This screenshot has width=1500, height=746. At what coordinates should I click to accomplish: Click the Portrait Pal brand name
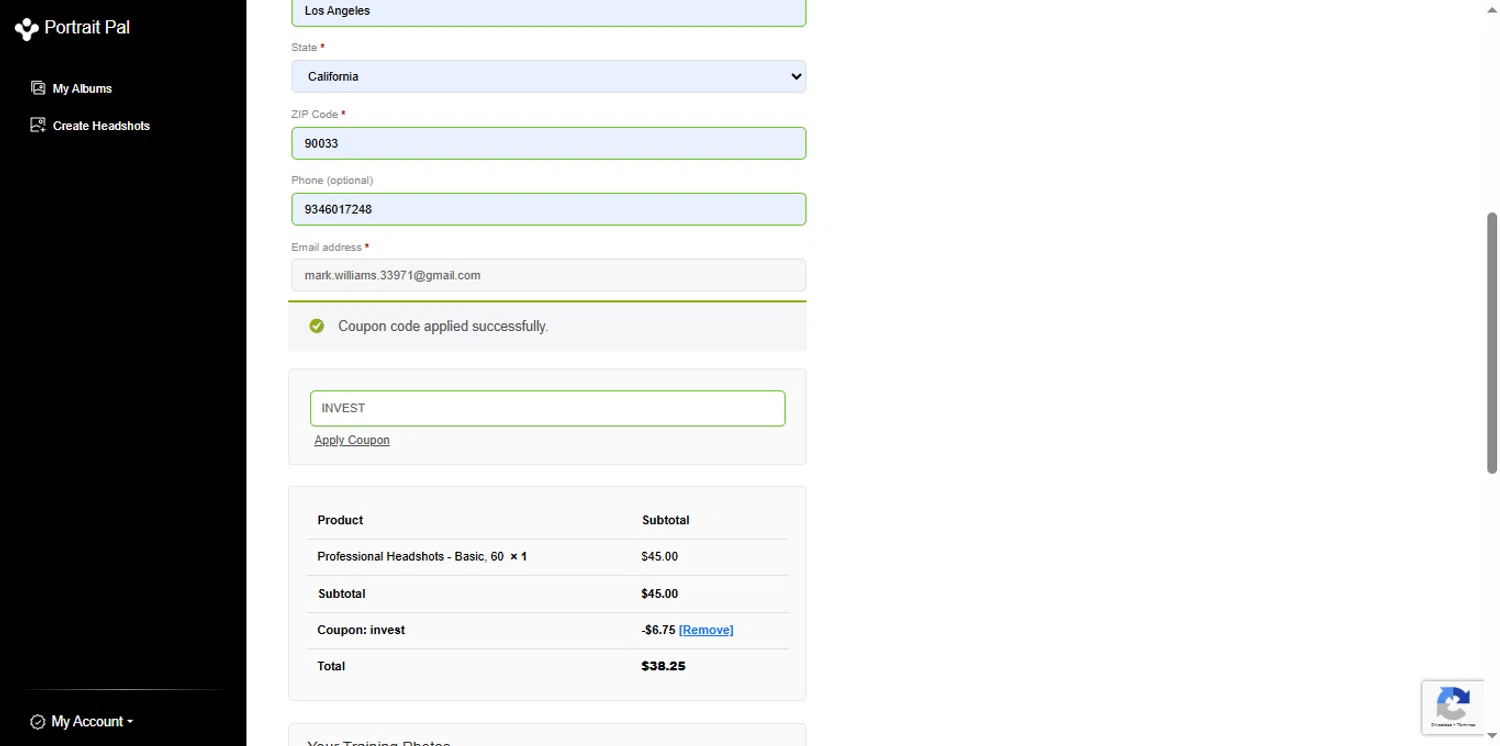click(x=87, y=28)
